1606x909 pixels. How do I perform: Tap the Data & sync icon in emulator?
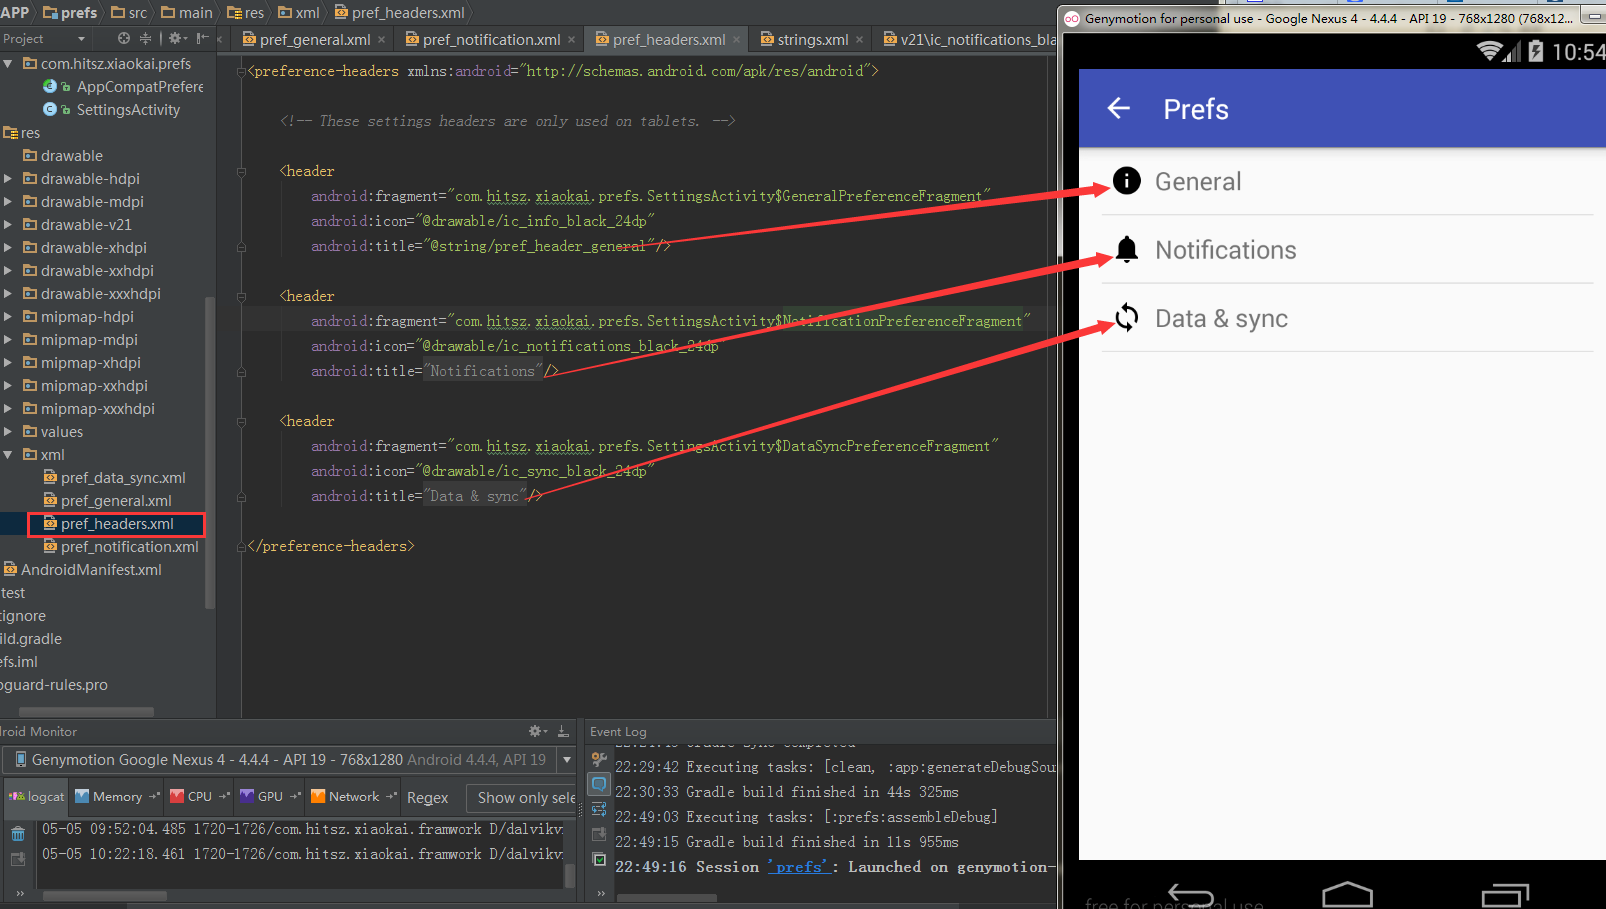pos(1127,318)
